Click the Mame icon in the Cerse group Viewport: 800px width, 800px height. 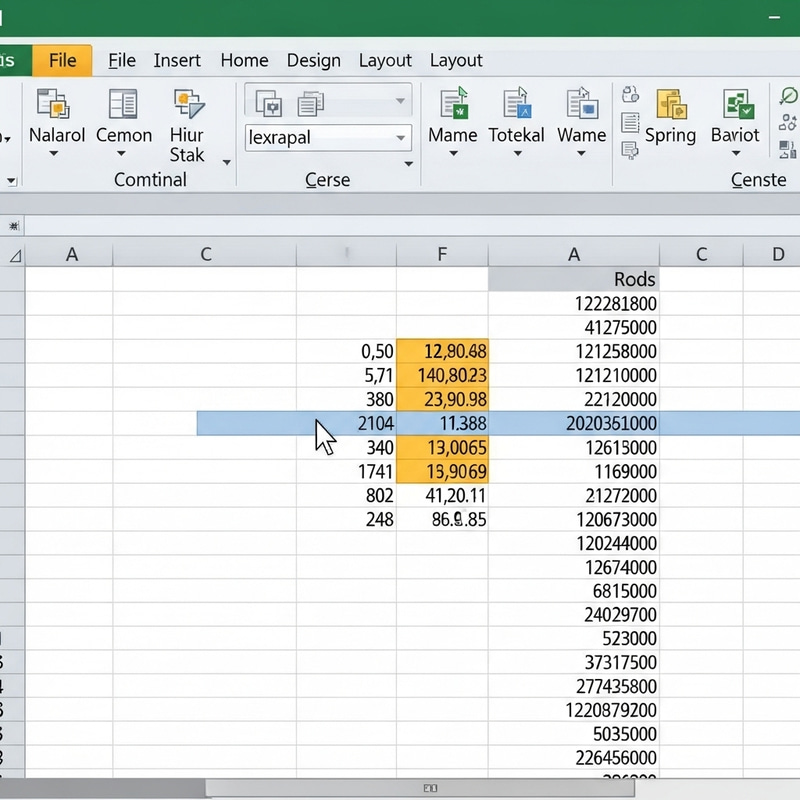pos(453,105)
